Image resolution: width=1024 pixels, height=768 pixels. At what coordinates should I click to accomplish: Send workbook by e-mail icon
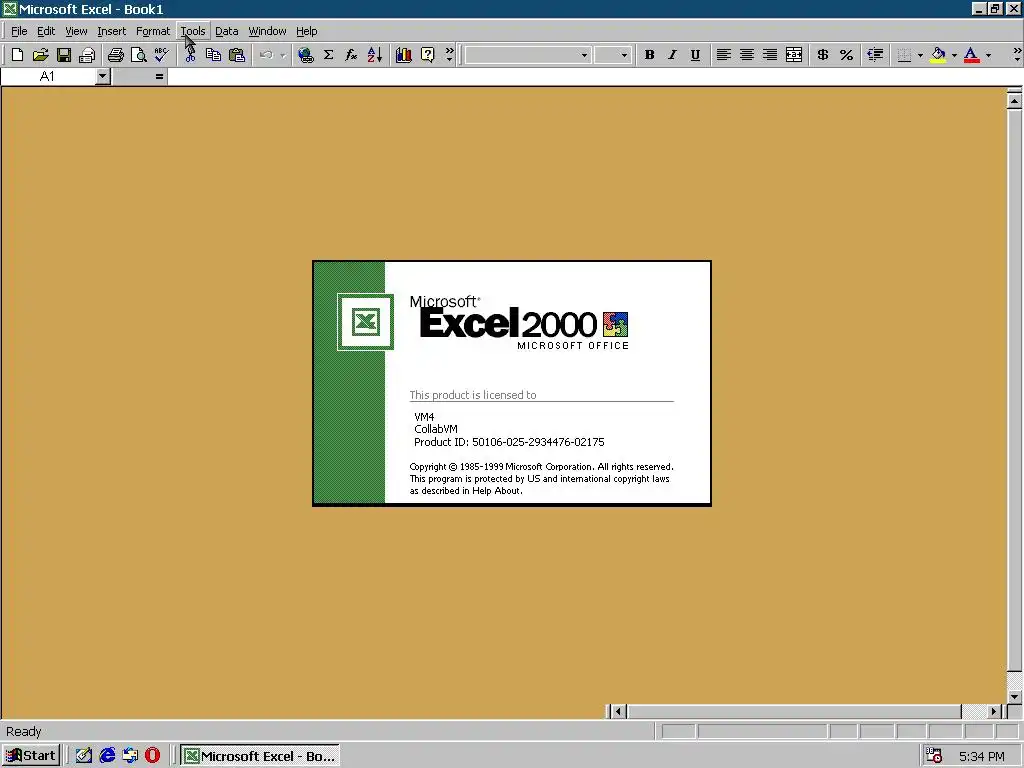click(x=87, y=56)
